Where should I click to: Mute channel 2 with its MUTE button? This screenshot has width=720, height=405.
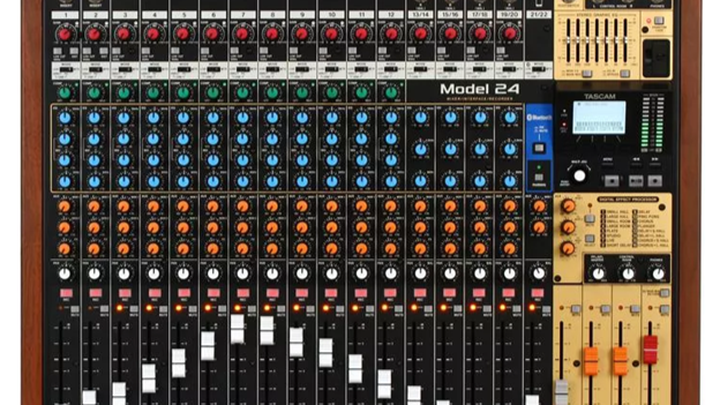click(x=105, y=309)
